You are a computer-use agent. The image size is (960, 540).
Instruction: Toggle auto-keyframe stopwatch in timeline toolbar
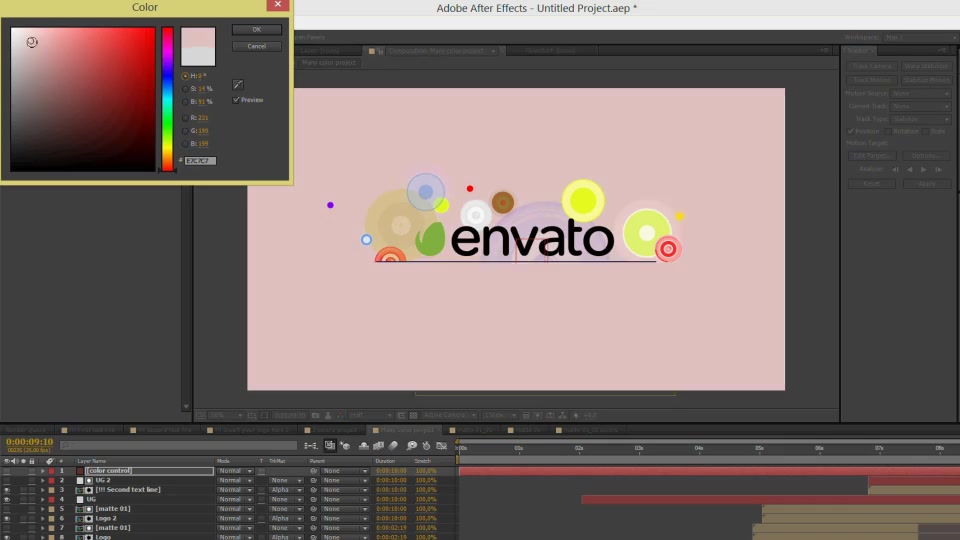click(426, 446)
